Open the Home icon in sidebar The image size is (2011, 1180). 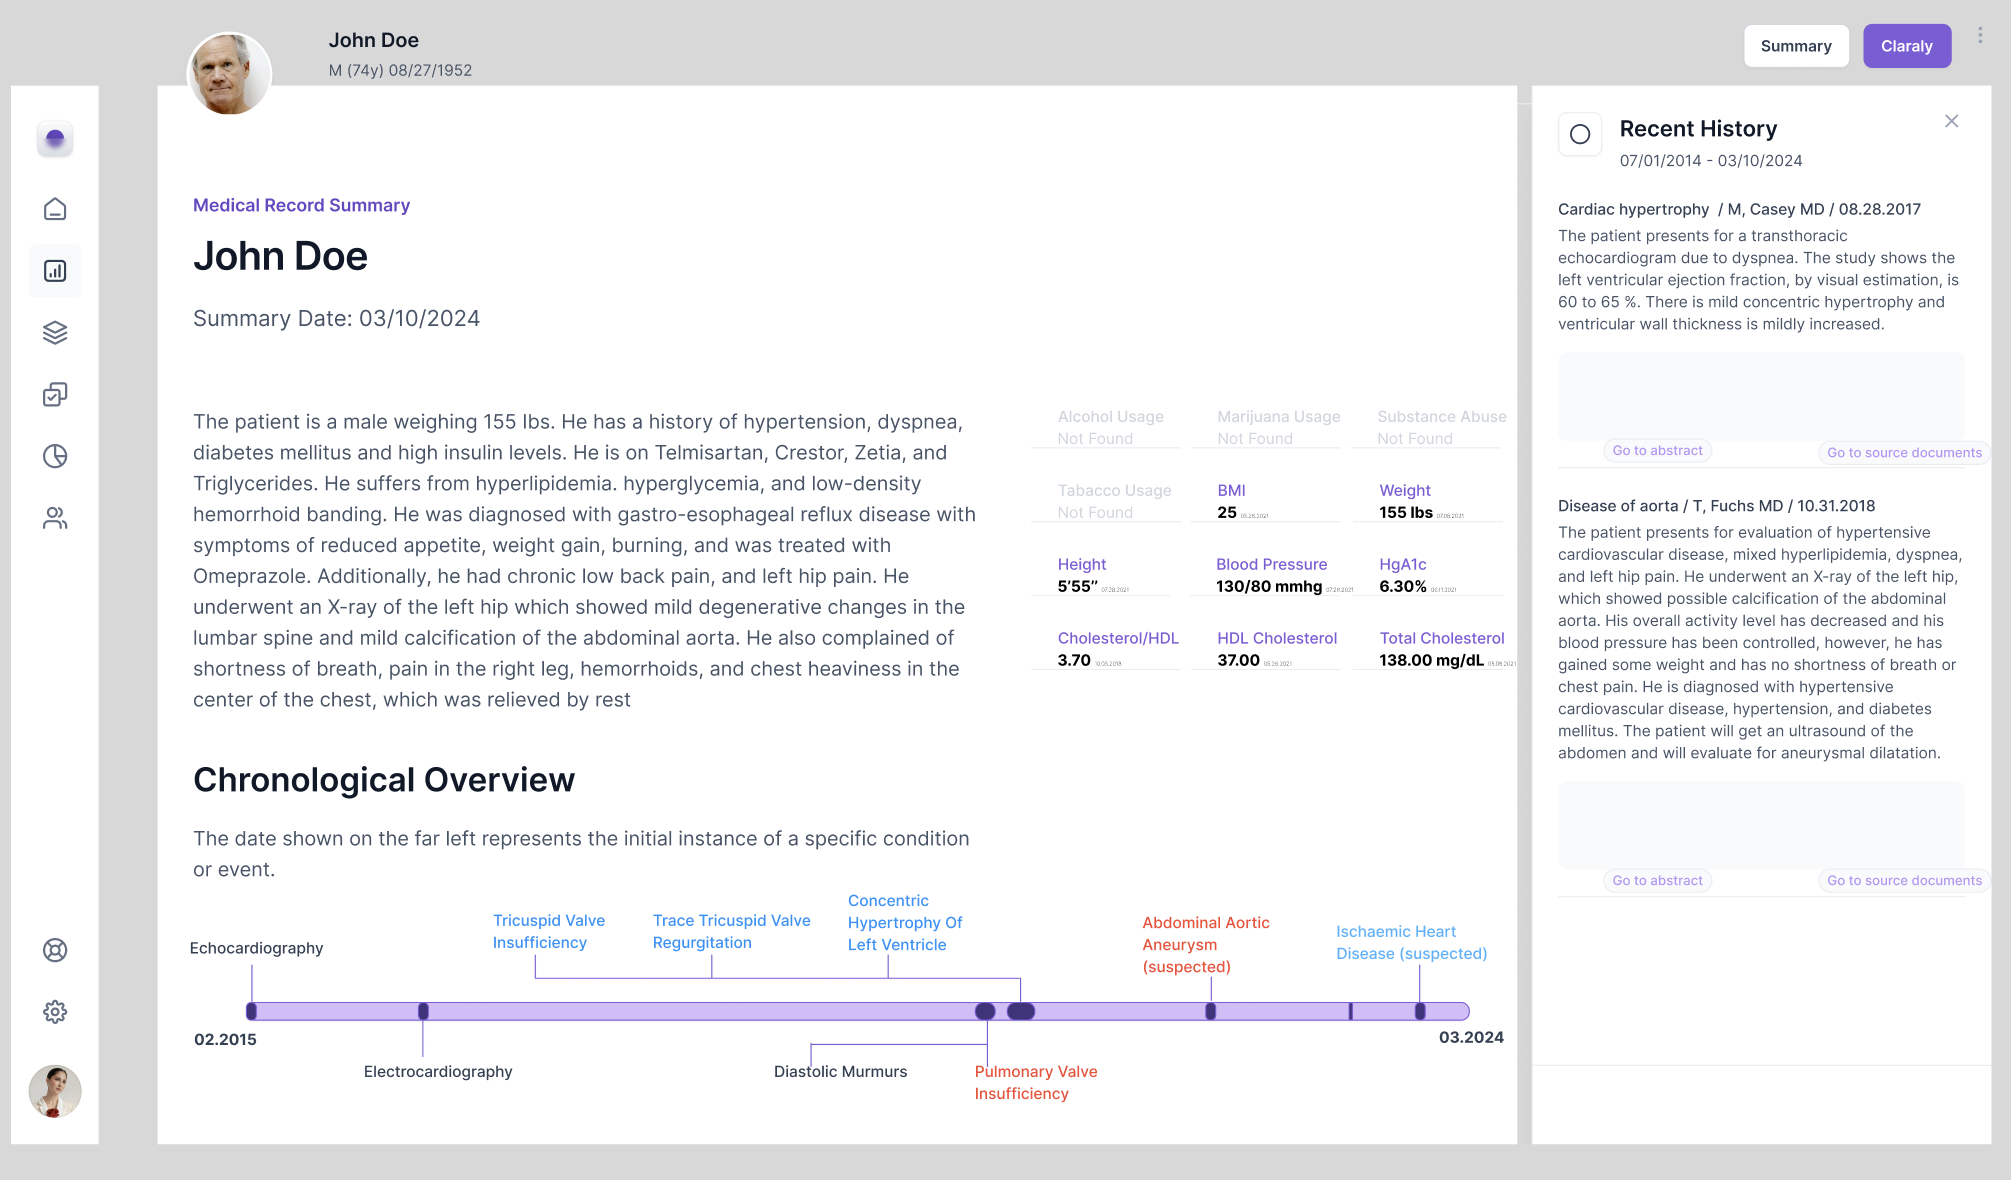(x=55, y=209)
